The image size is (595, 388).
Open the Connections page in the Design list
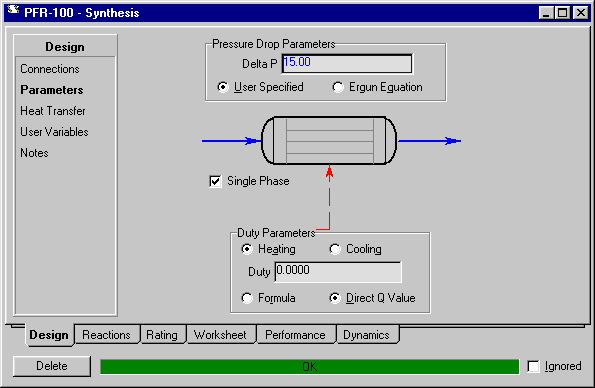point(50,69)
